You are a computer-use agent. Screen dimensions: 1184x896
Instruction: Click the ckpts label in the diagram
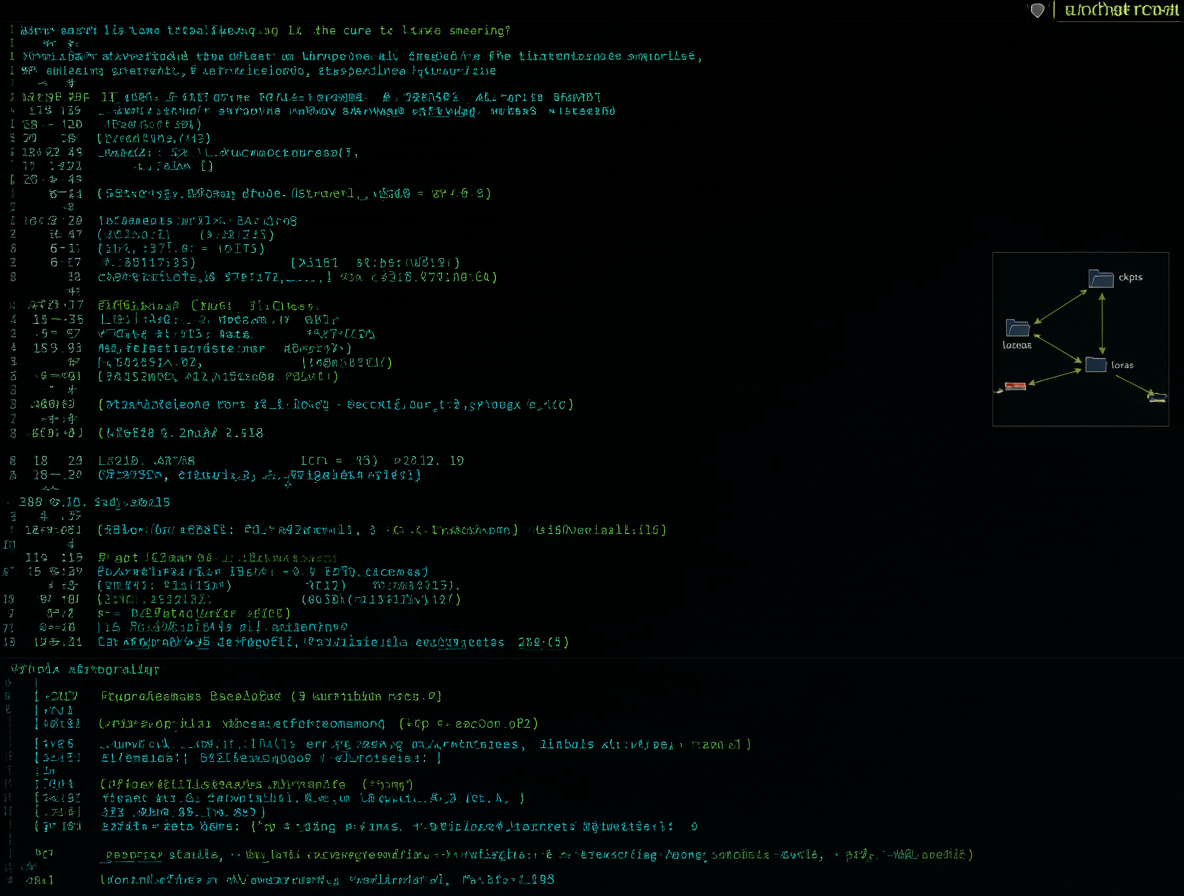[x=1130, y=277]
